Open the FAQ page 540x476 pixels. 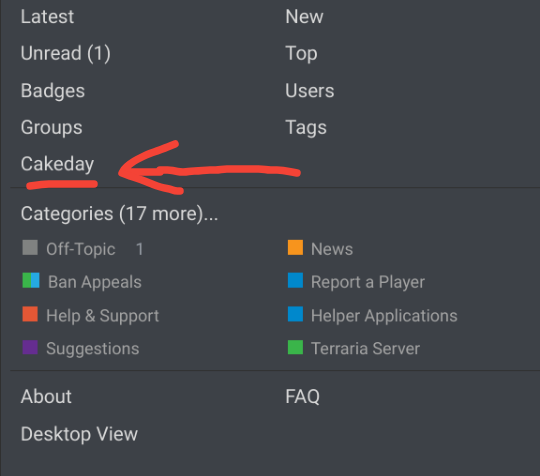(x=302, y=397)
